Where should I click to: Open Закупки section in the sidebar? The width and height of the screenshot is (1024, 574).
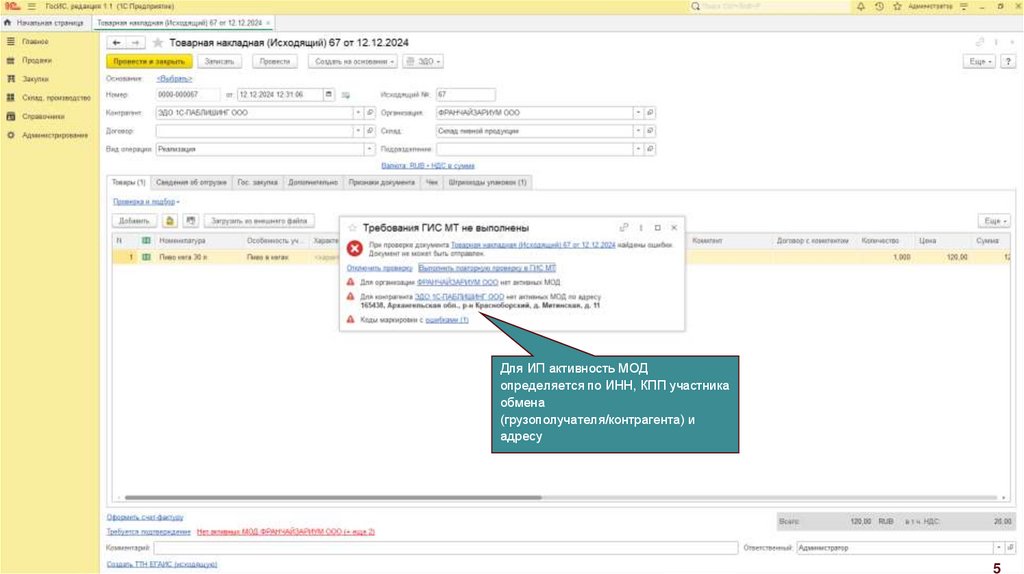35,79
